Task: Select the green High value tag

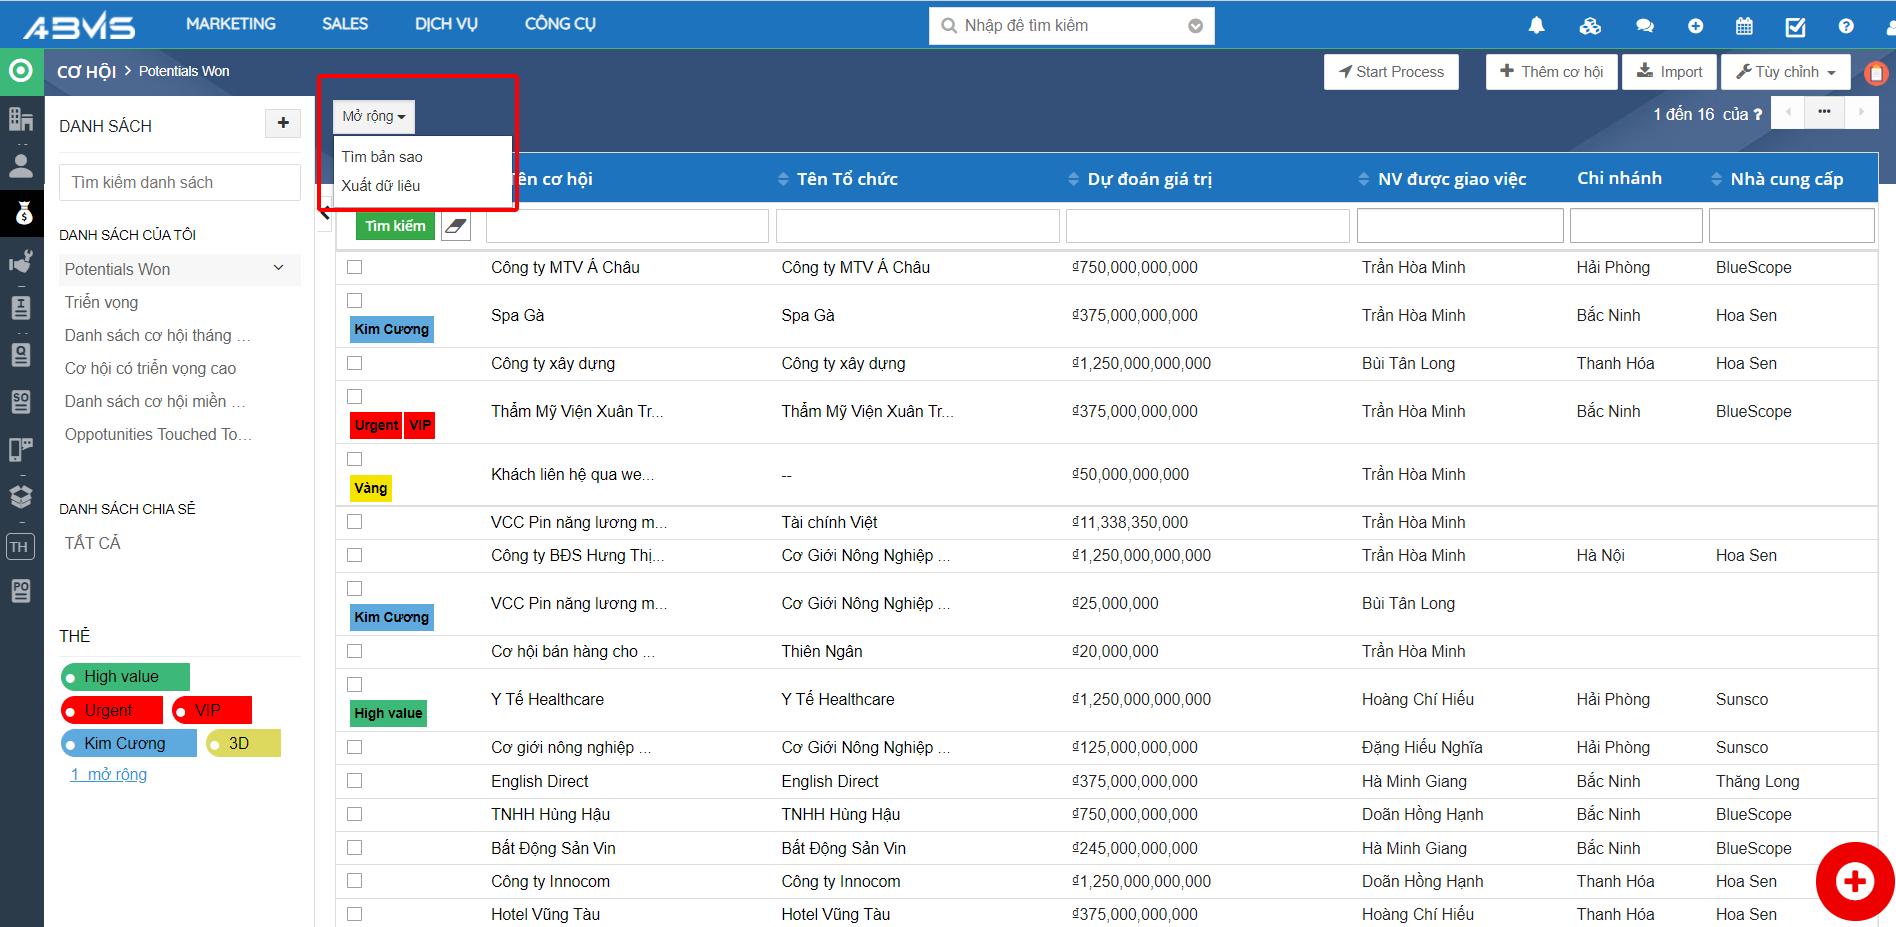Action: pos(125,677)
